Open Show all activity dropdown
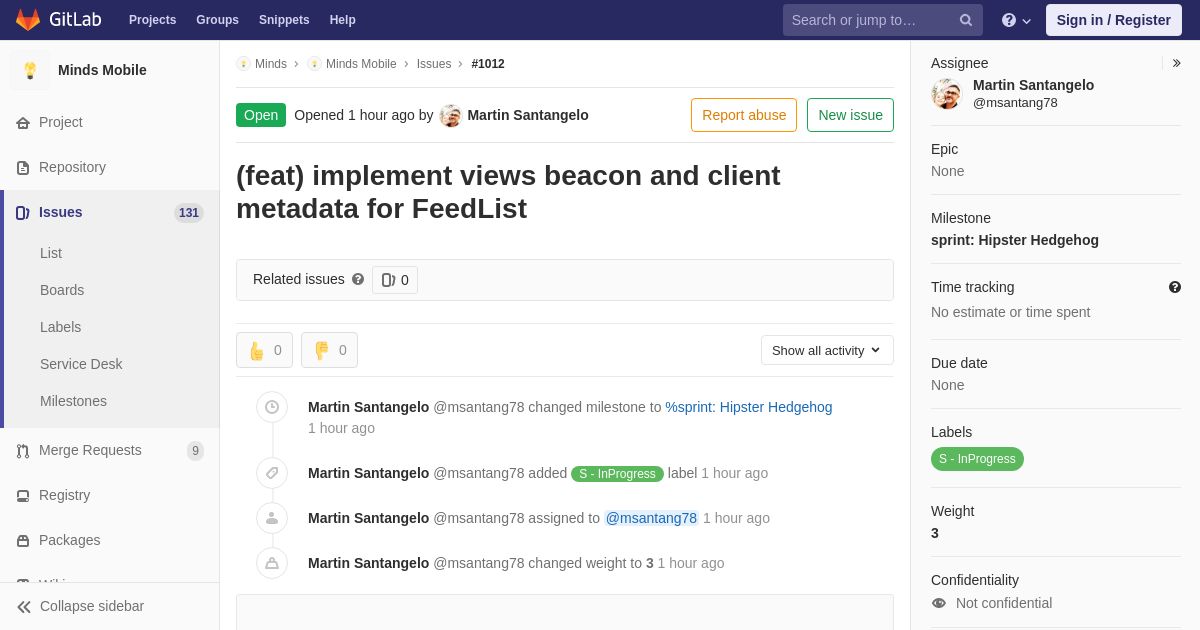The height and width of the screenshot is (630, 1200). coord(827,350)
